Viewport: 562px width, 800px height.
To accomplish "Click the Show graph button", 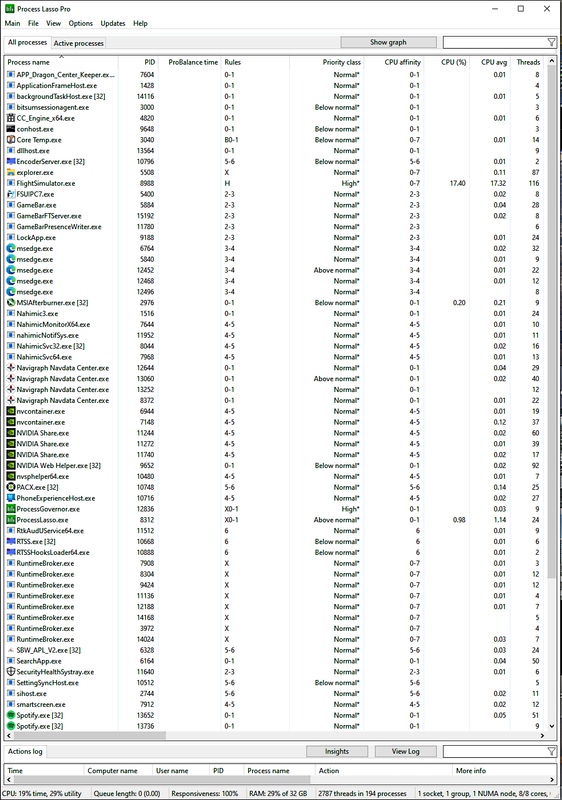I will (388, 42).
